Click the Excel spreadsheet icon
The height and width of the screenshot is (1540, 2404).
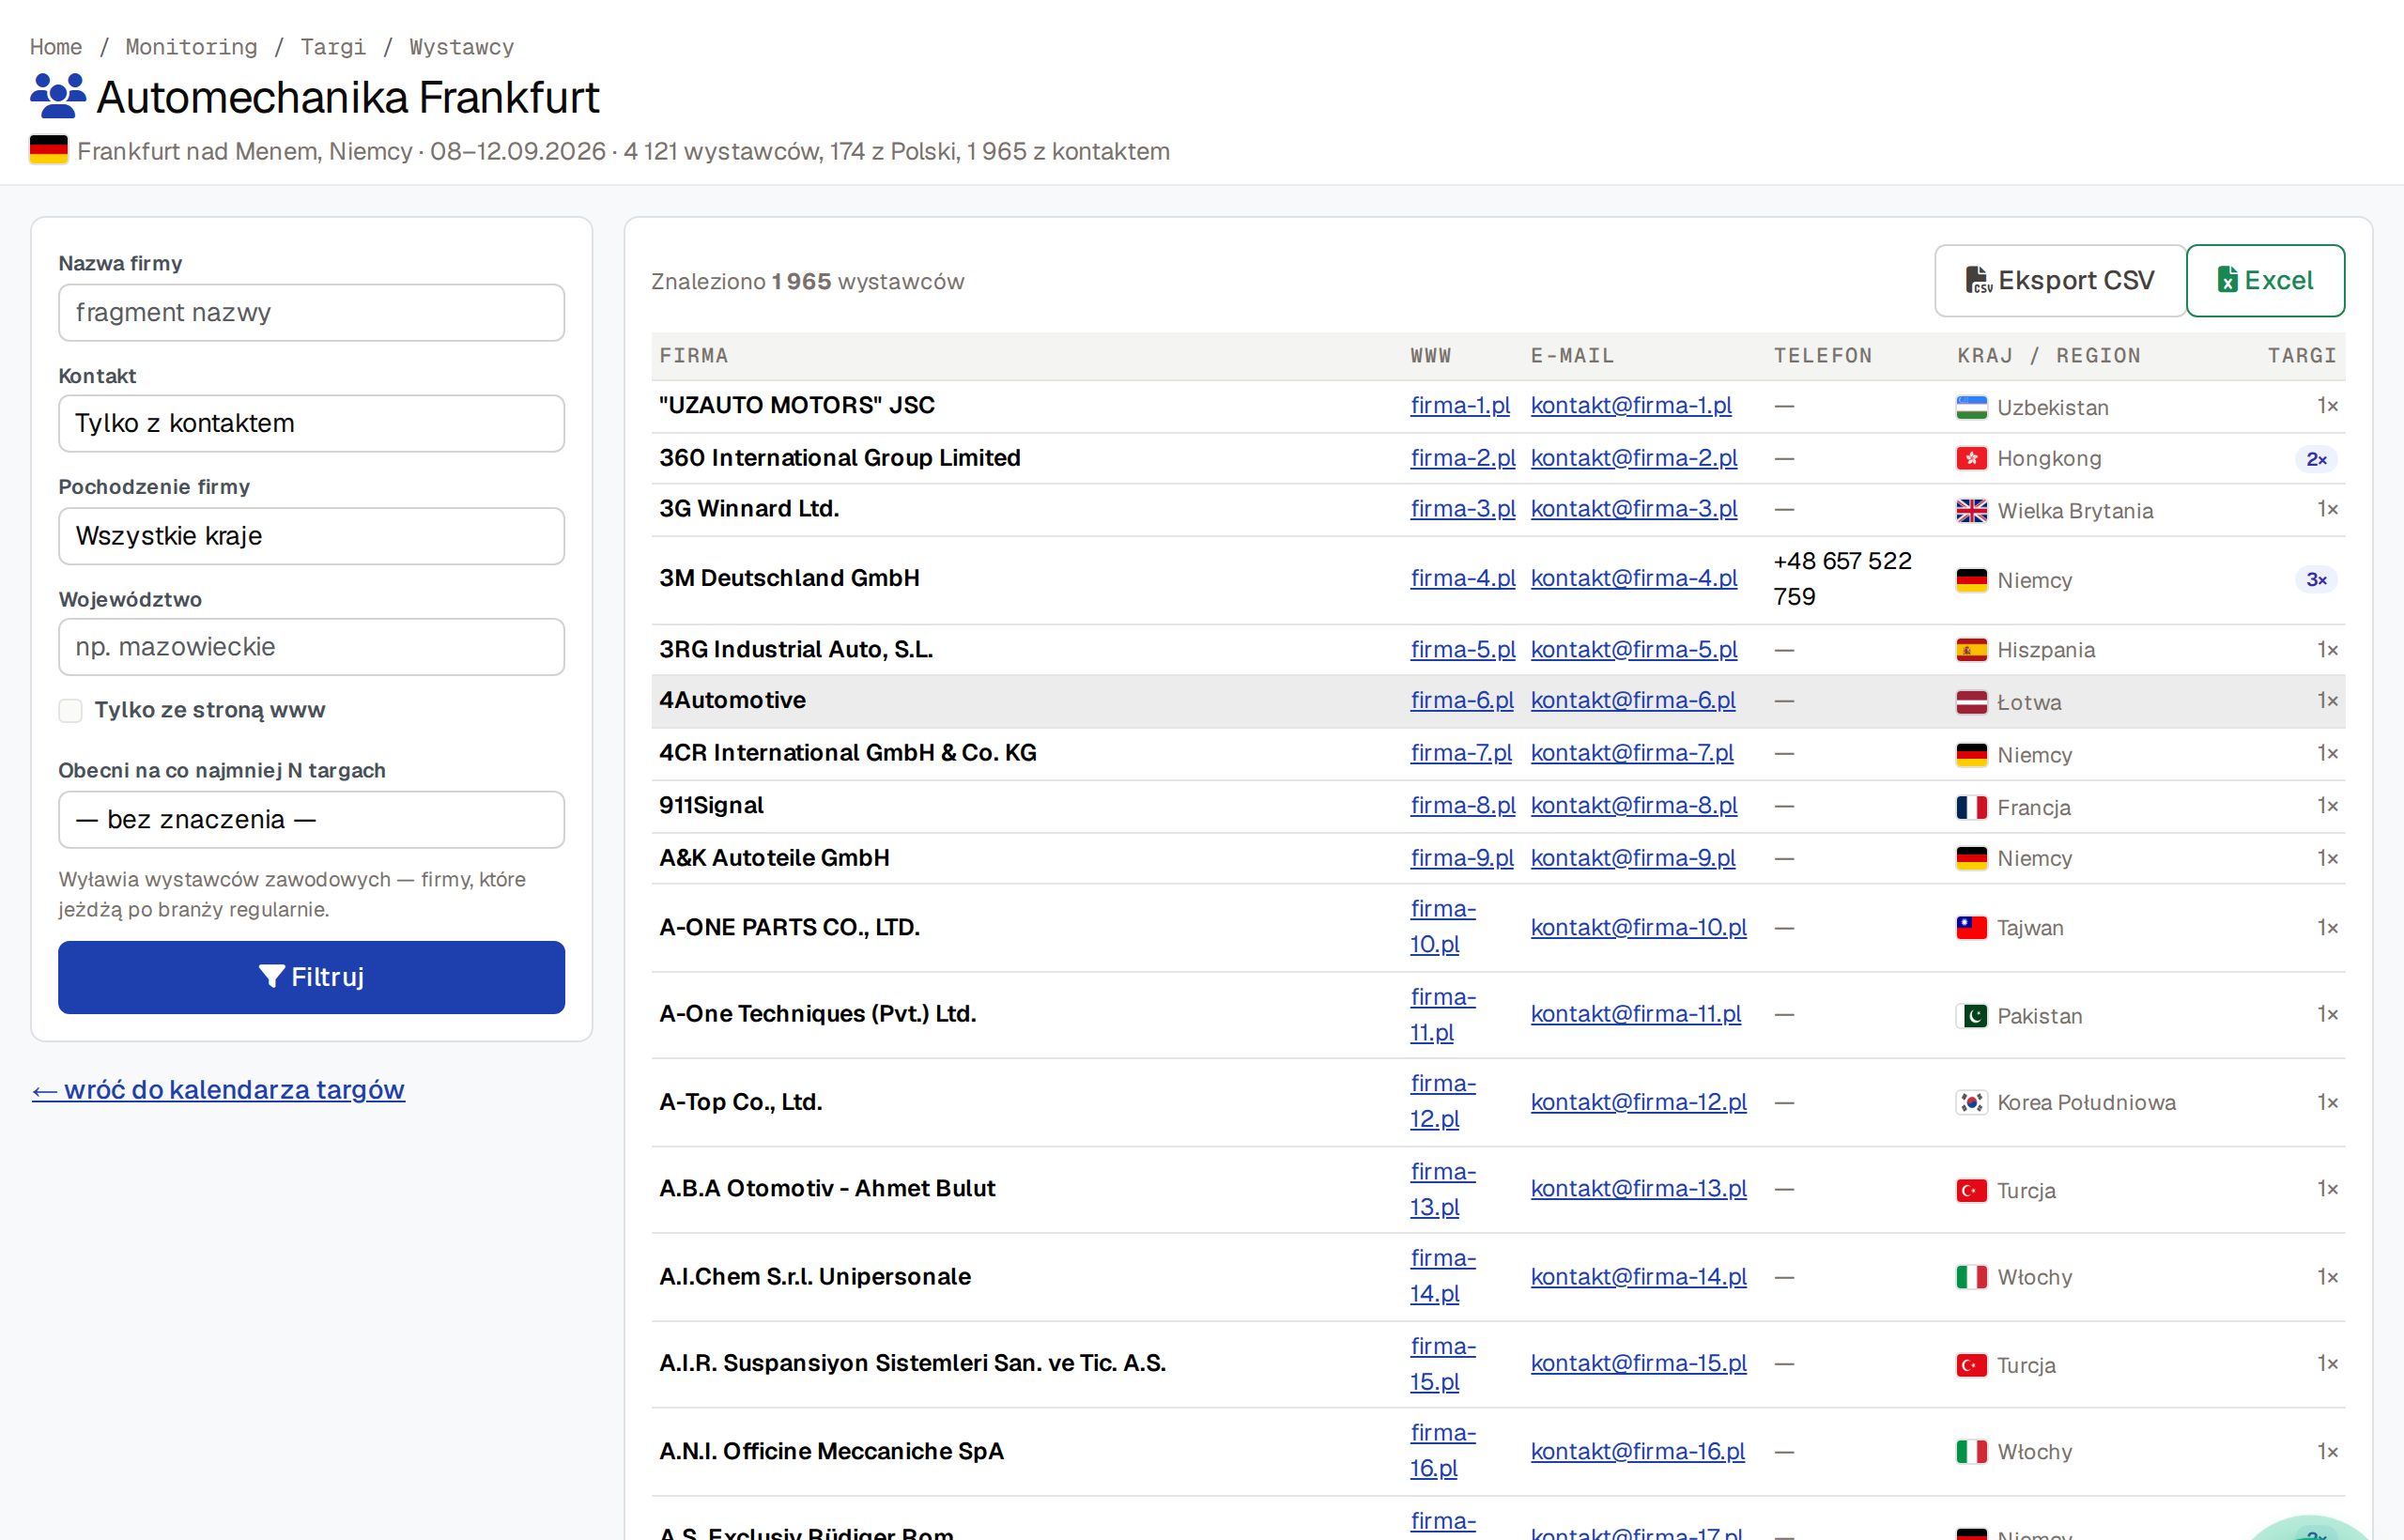click(2227, 280)
